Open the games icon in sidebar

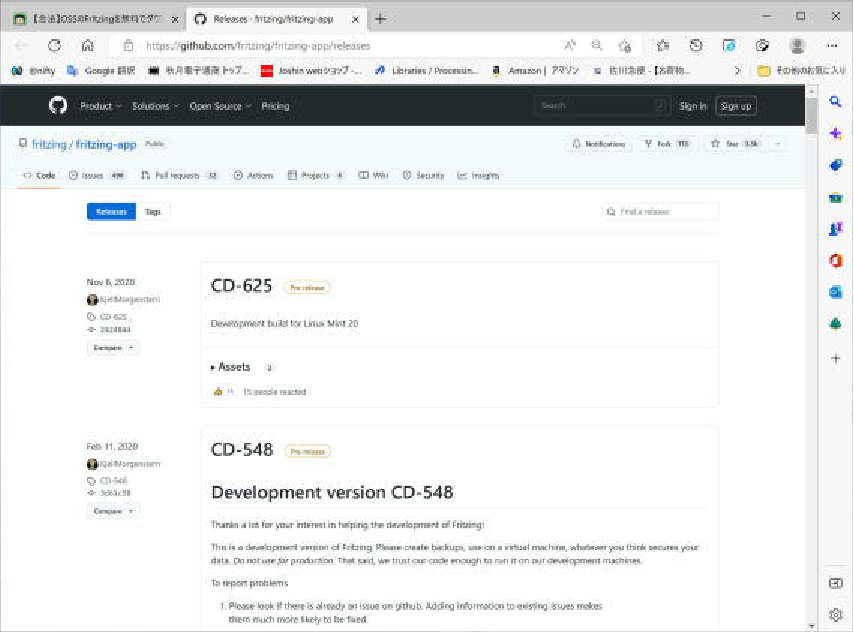click(x=835, y=229)
